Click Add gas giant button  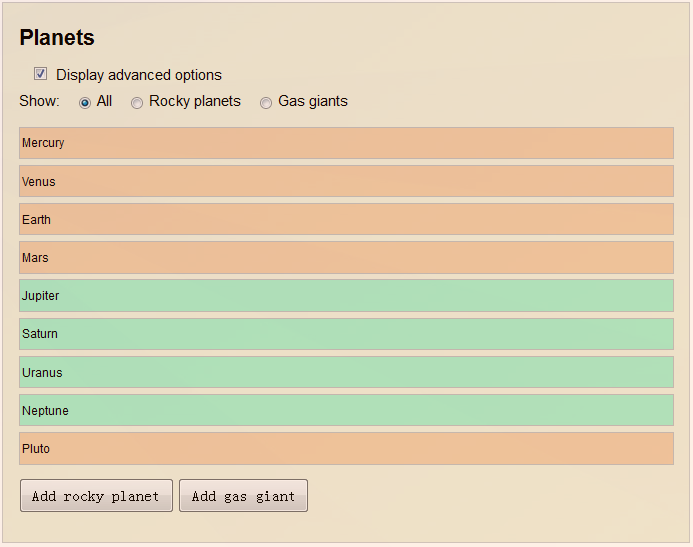pos(244,496)
